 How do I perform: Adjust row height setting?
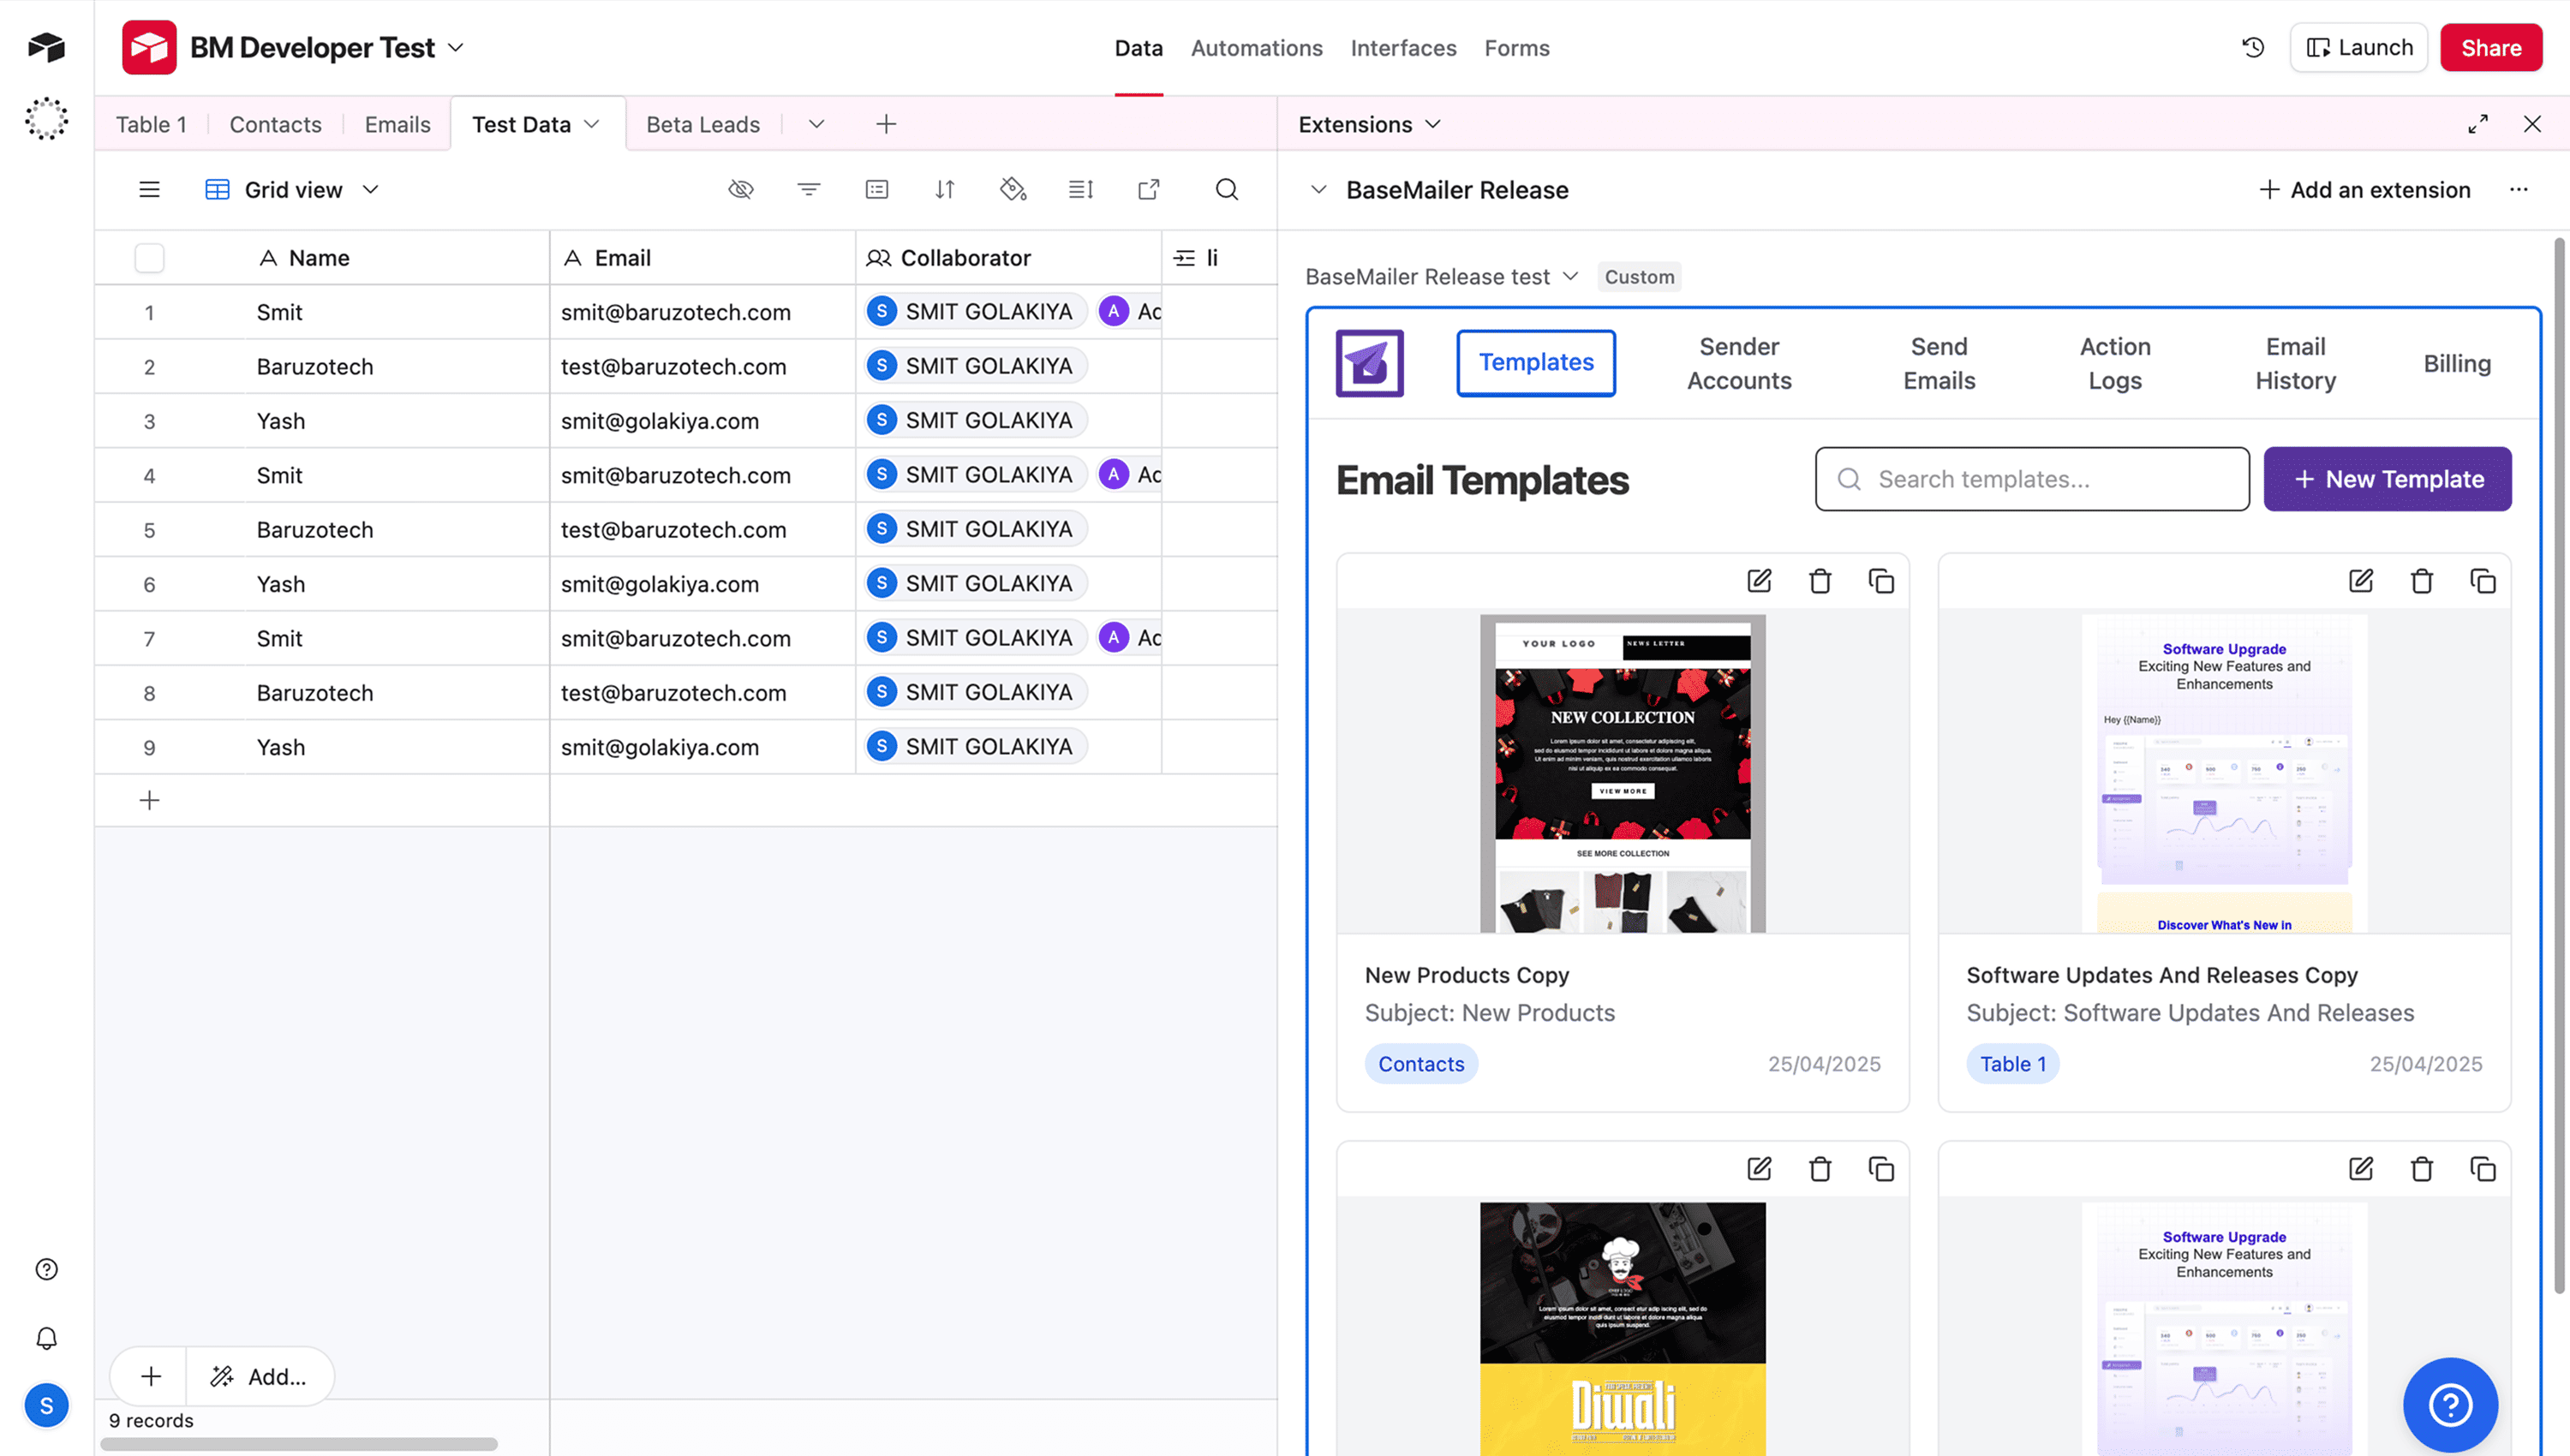[1081, 189]
